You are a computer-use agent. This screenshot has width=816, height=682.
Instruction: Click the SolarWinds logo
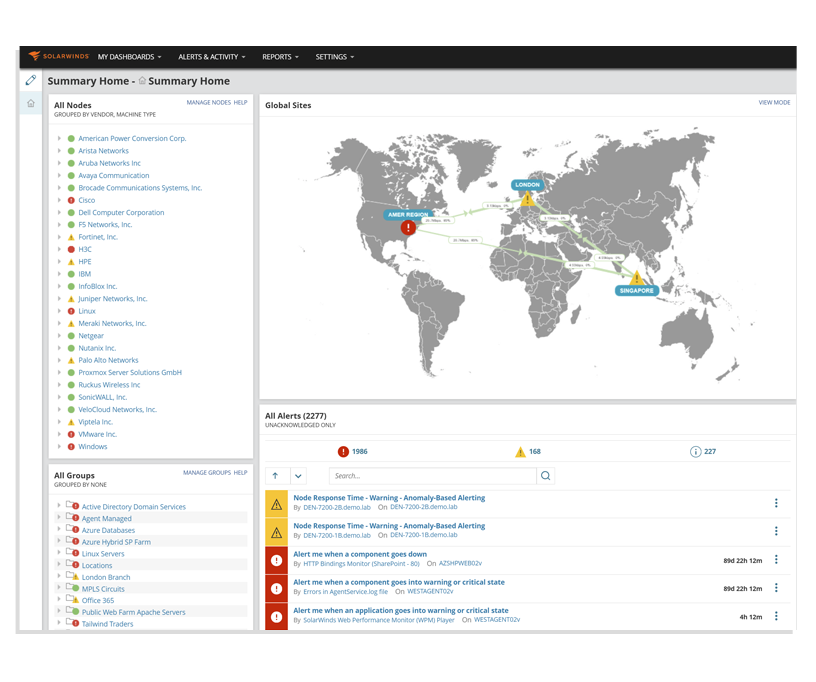59,56
